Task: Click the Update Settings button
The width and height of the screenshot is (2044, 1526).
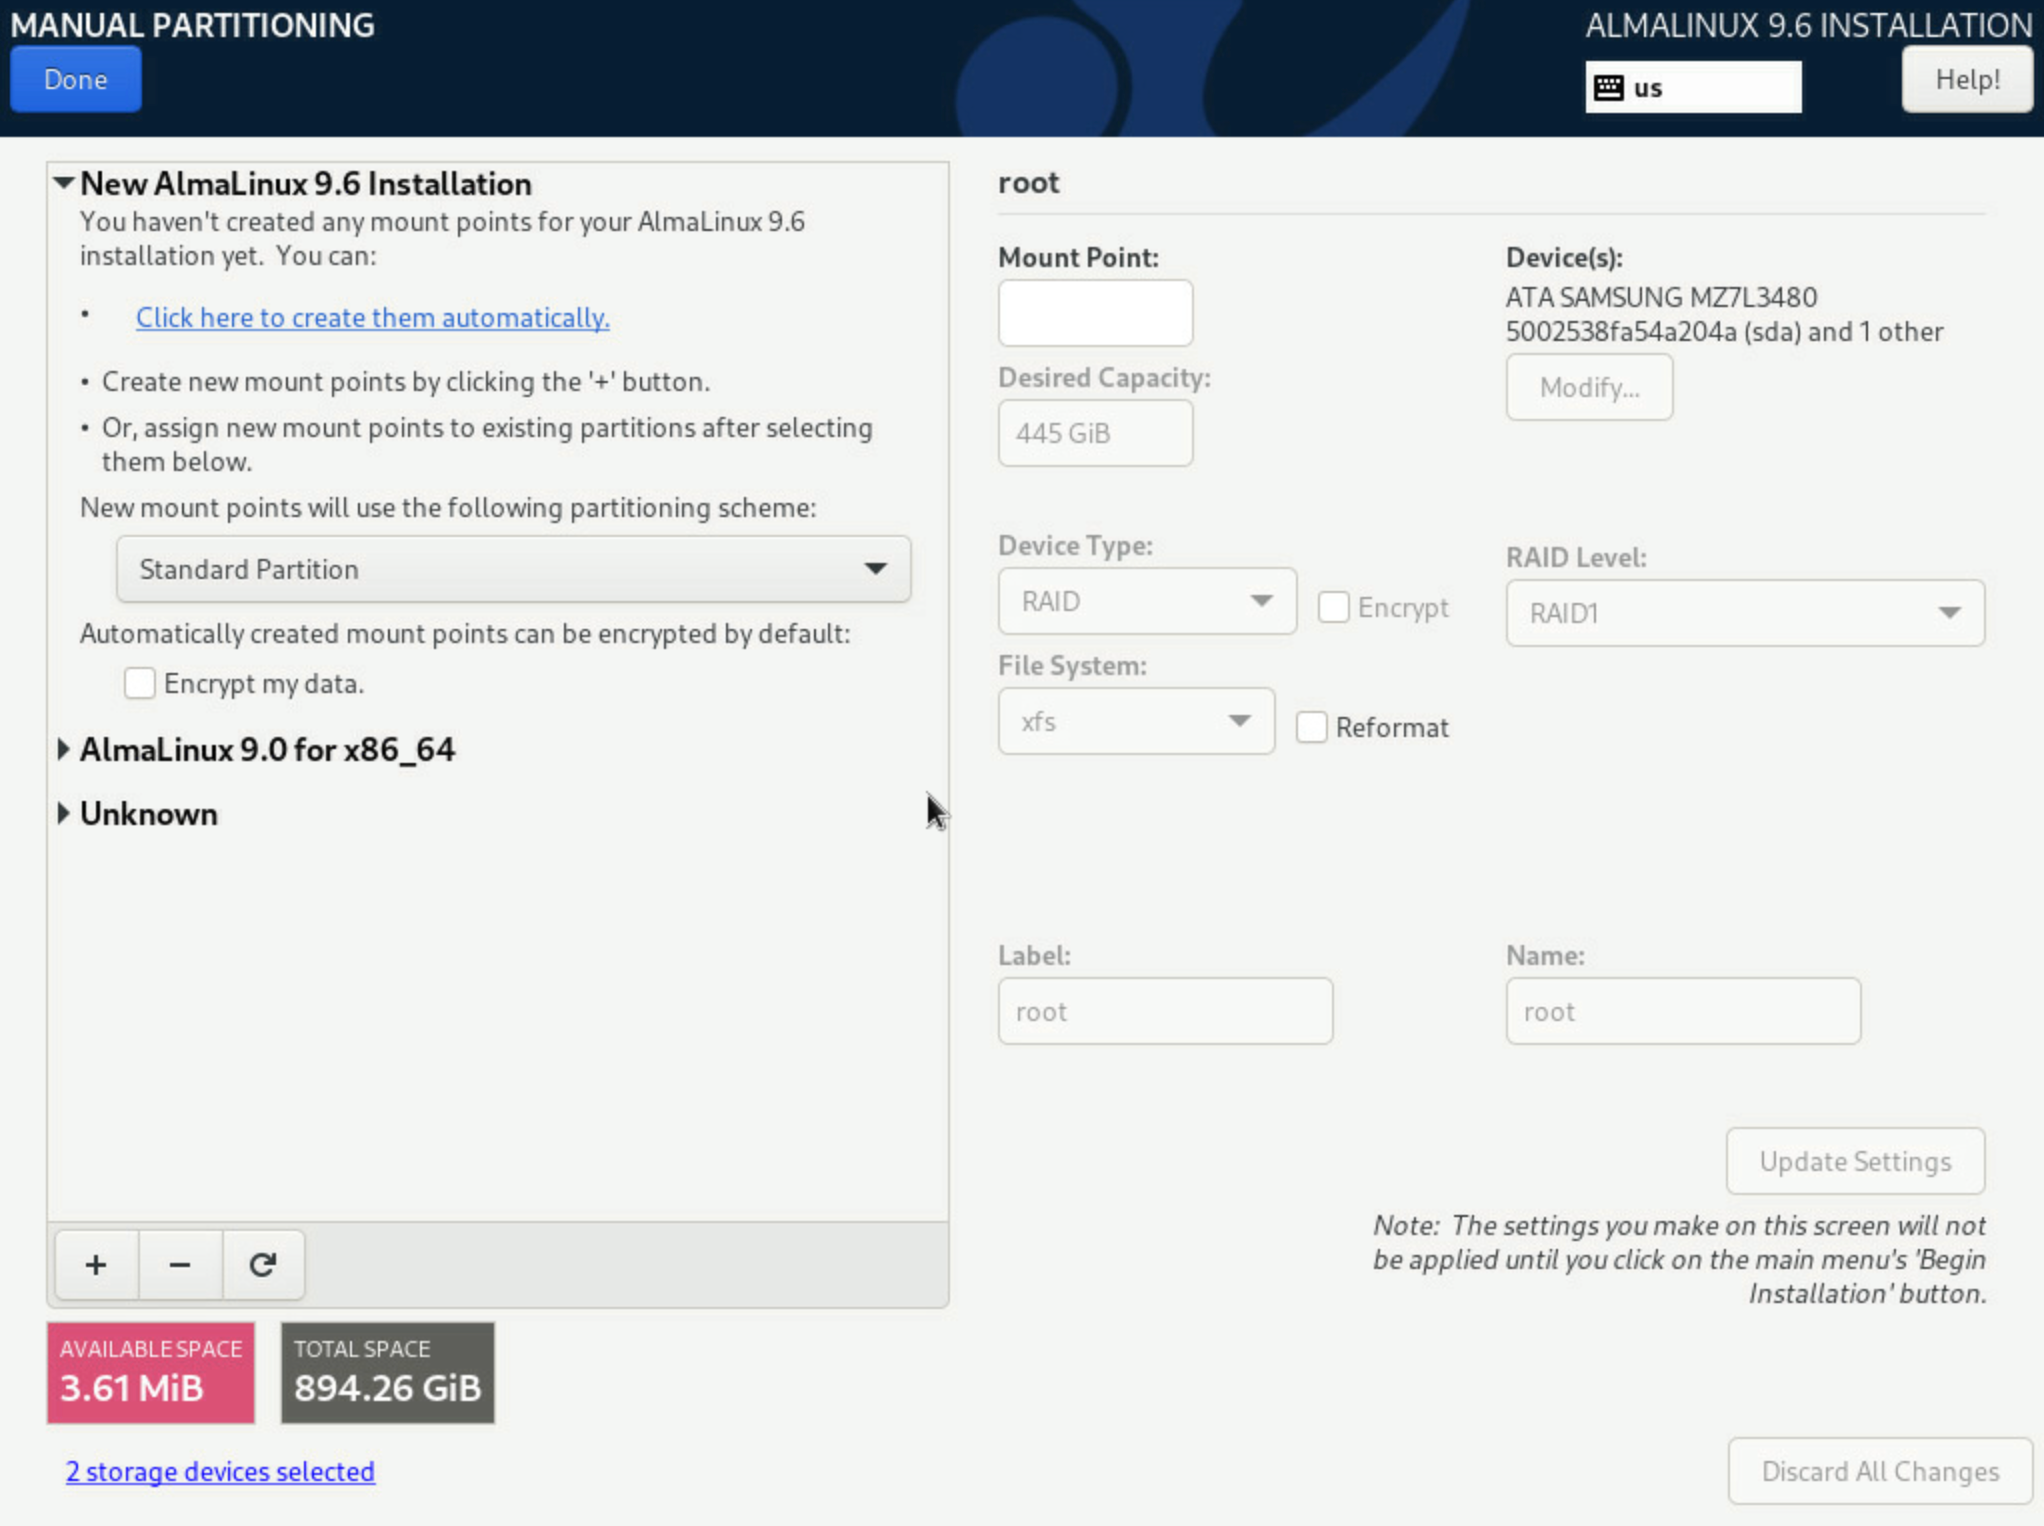Action: [1855, 1161]
